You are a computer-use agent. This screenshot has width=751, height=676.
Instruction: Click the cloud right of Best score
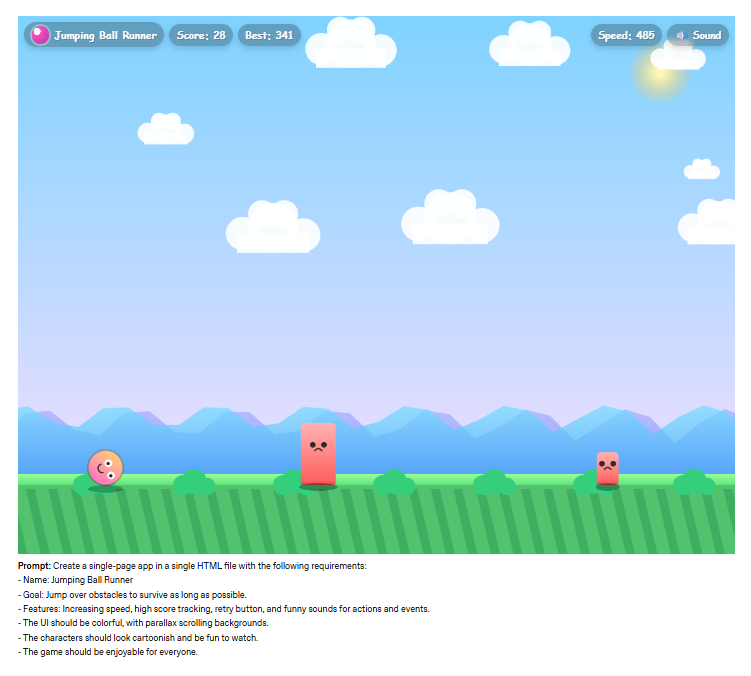pyautogui.click(x=350, y=45)
